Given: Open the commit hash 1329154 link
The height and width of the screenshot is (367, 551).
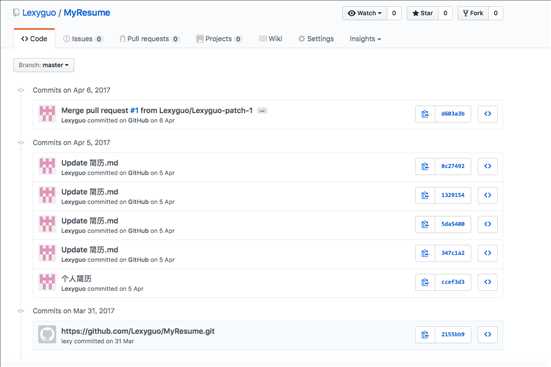Looking at the screenshot, I should click(x=453, y=195).
